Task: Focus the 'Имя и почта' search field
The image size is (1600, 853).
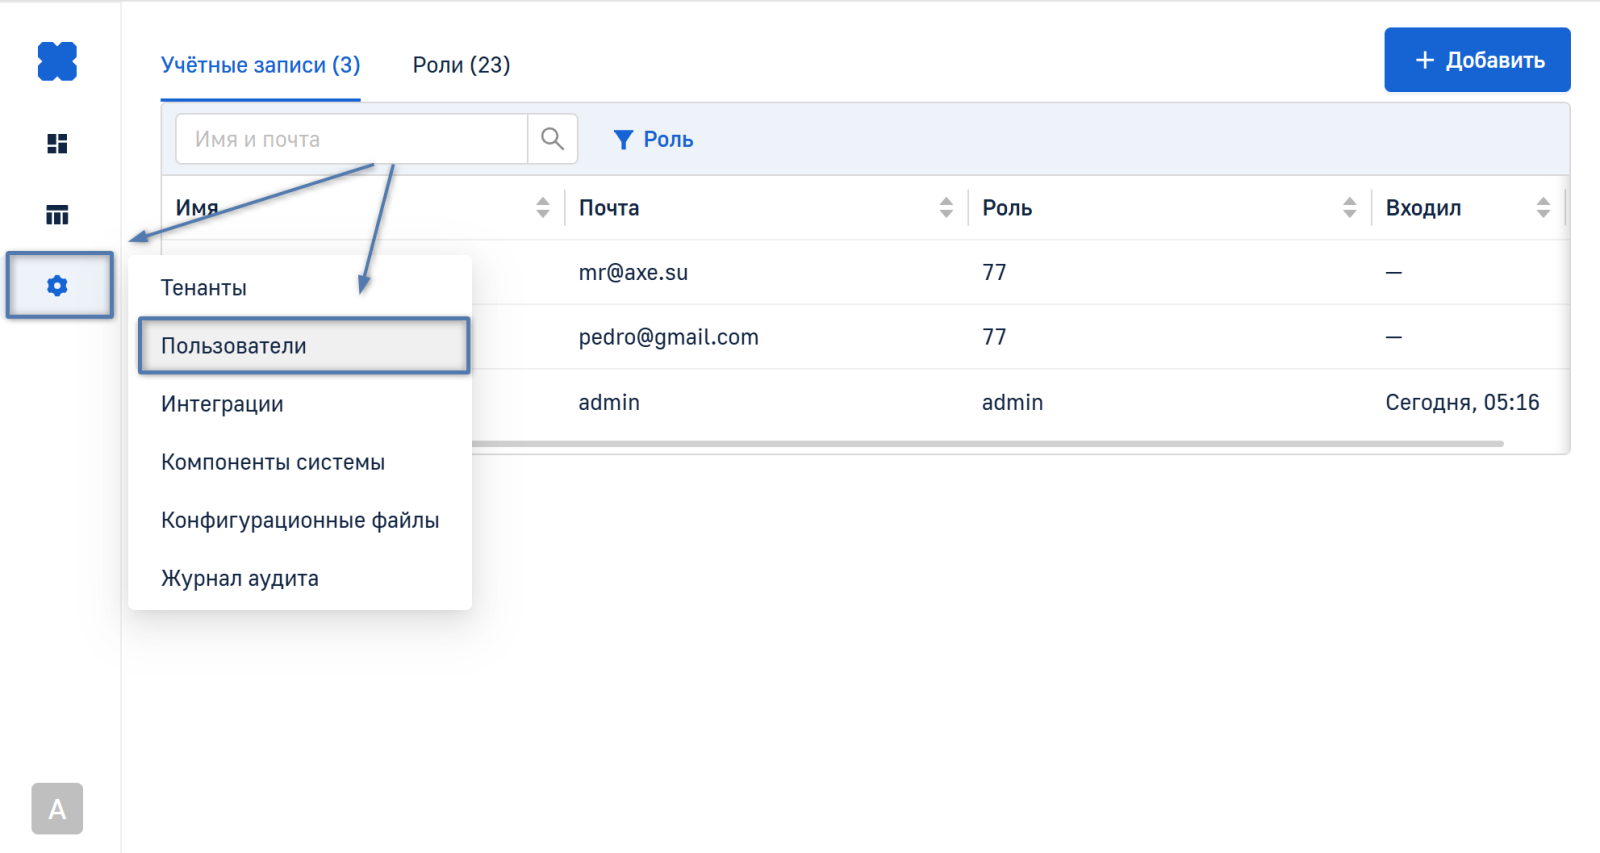Action: click(351, 139)
